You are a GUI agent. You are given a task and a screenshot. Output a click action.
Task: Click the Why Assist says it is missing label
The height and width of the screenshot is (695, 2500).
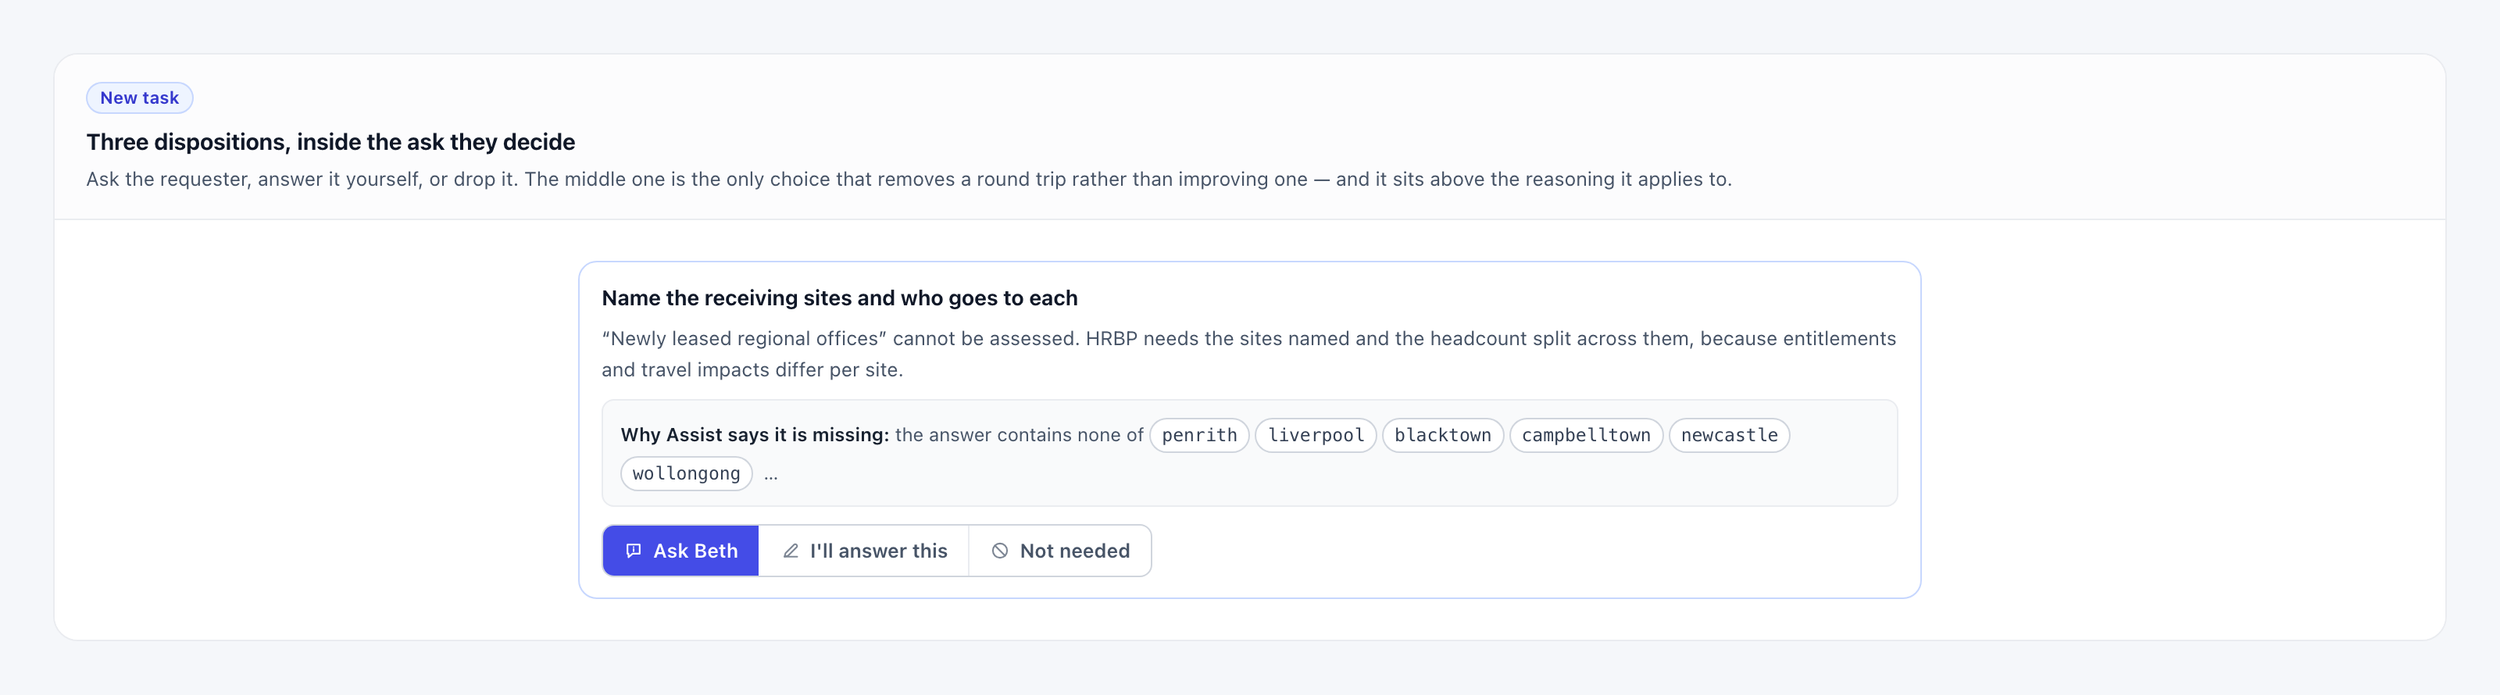(754, 435)
